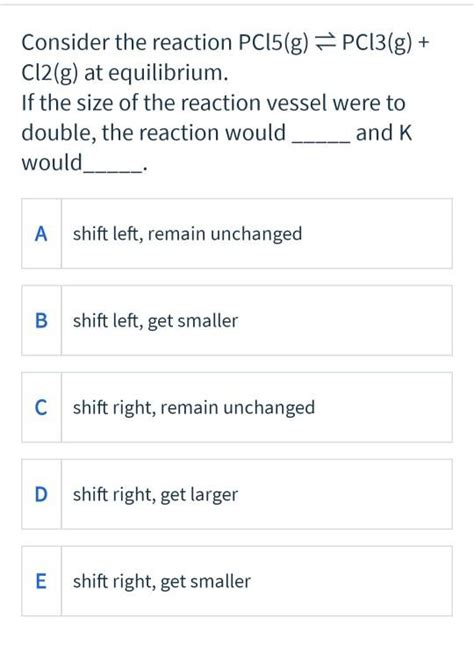Viewport: 474px width, 660px height.
Task: Click the 'Cl2(g) at equilibrium' line
Action: [x=125, y=73]
